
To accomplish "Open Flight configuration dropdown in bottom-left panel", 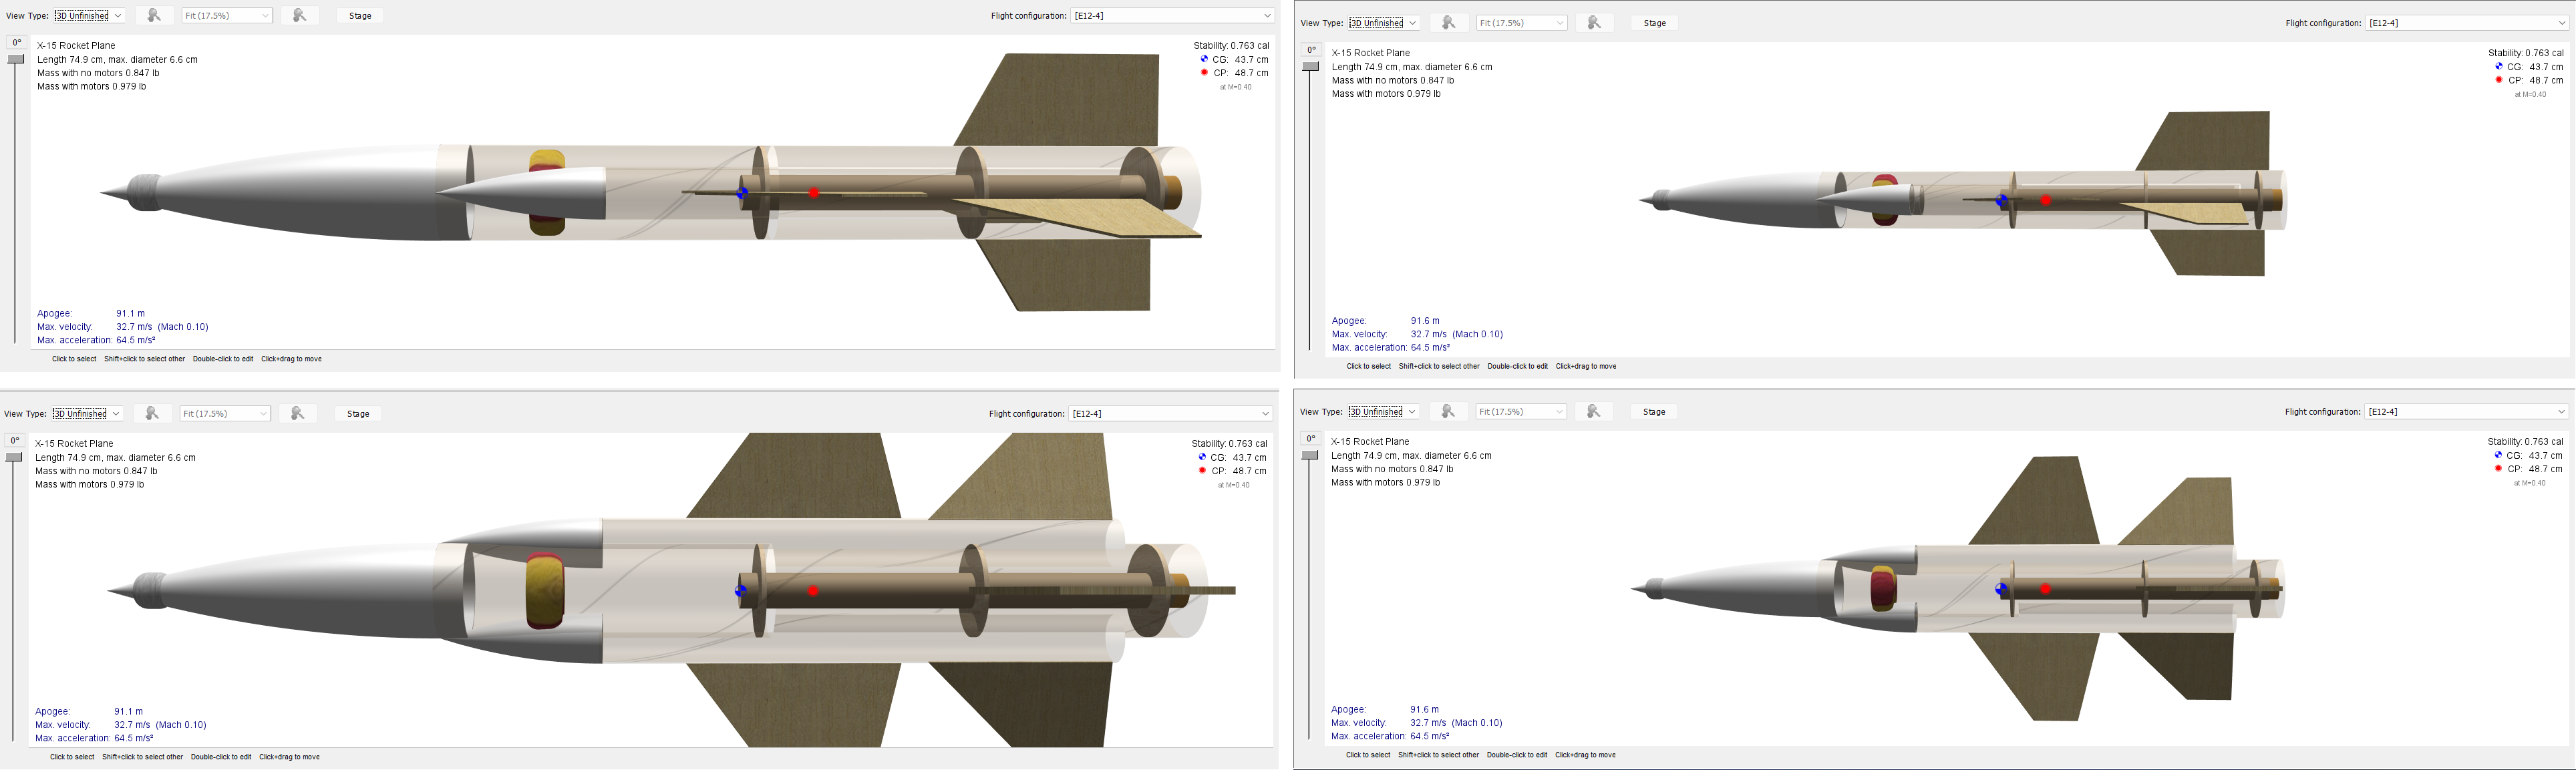I will (1171, 413).
